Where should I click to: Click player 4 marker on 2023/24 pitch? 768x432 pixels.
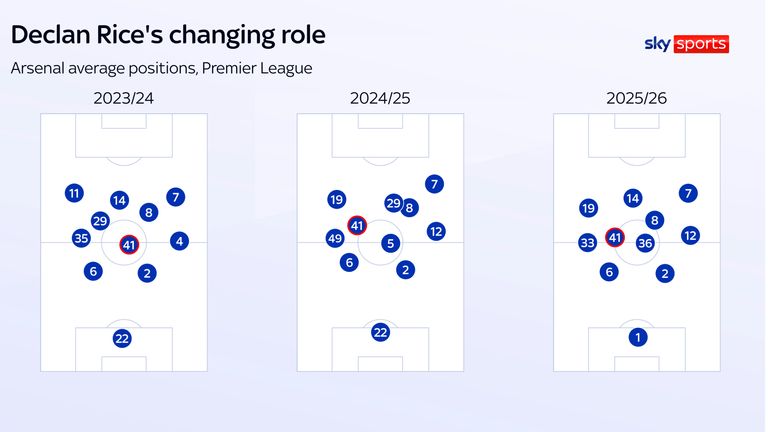179,240
